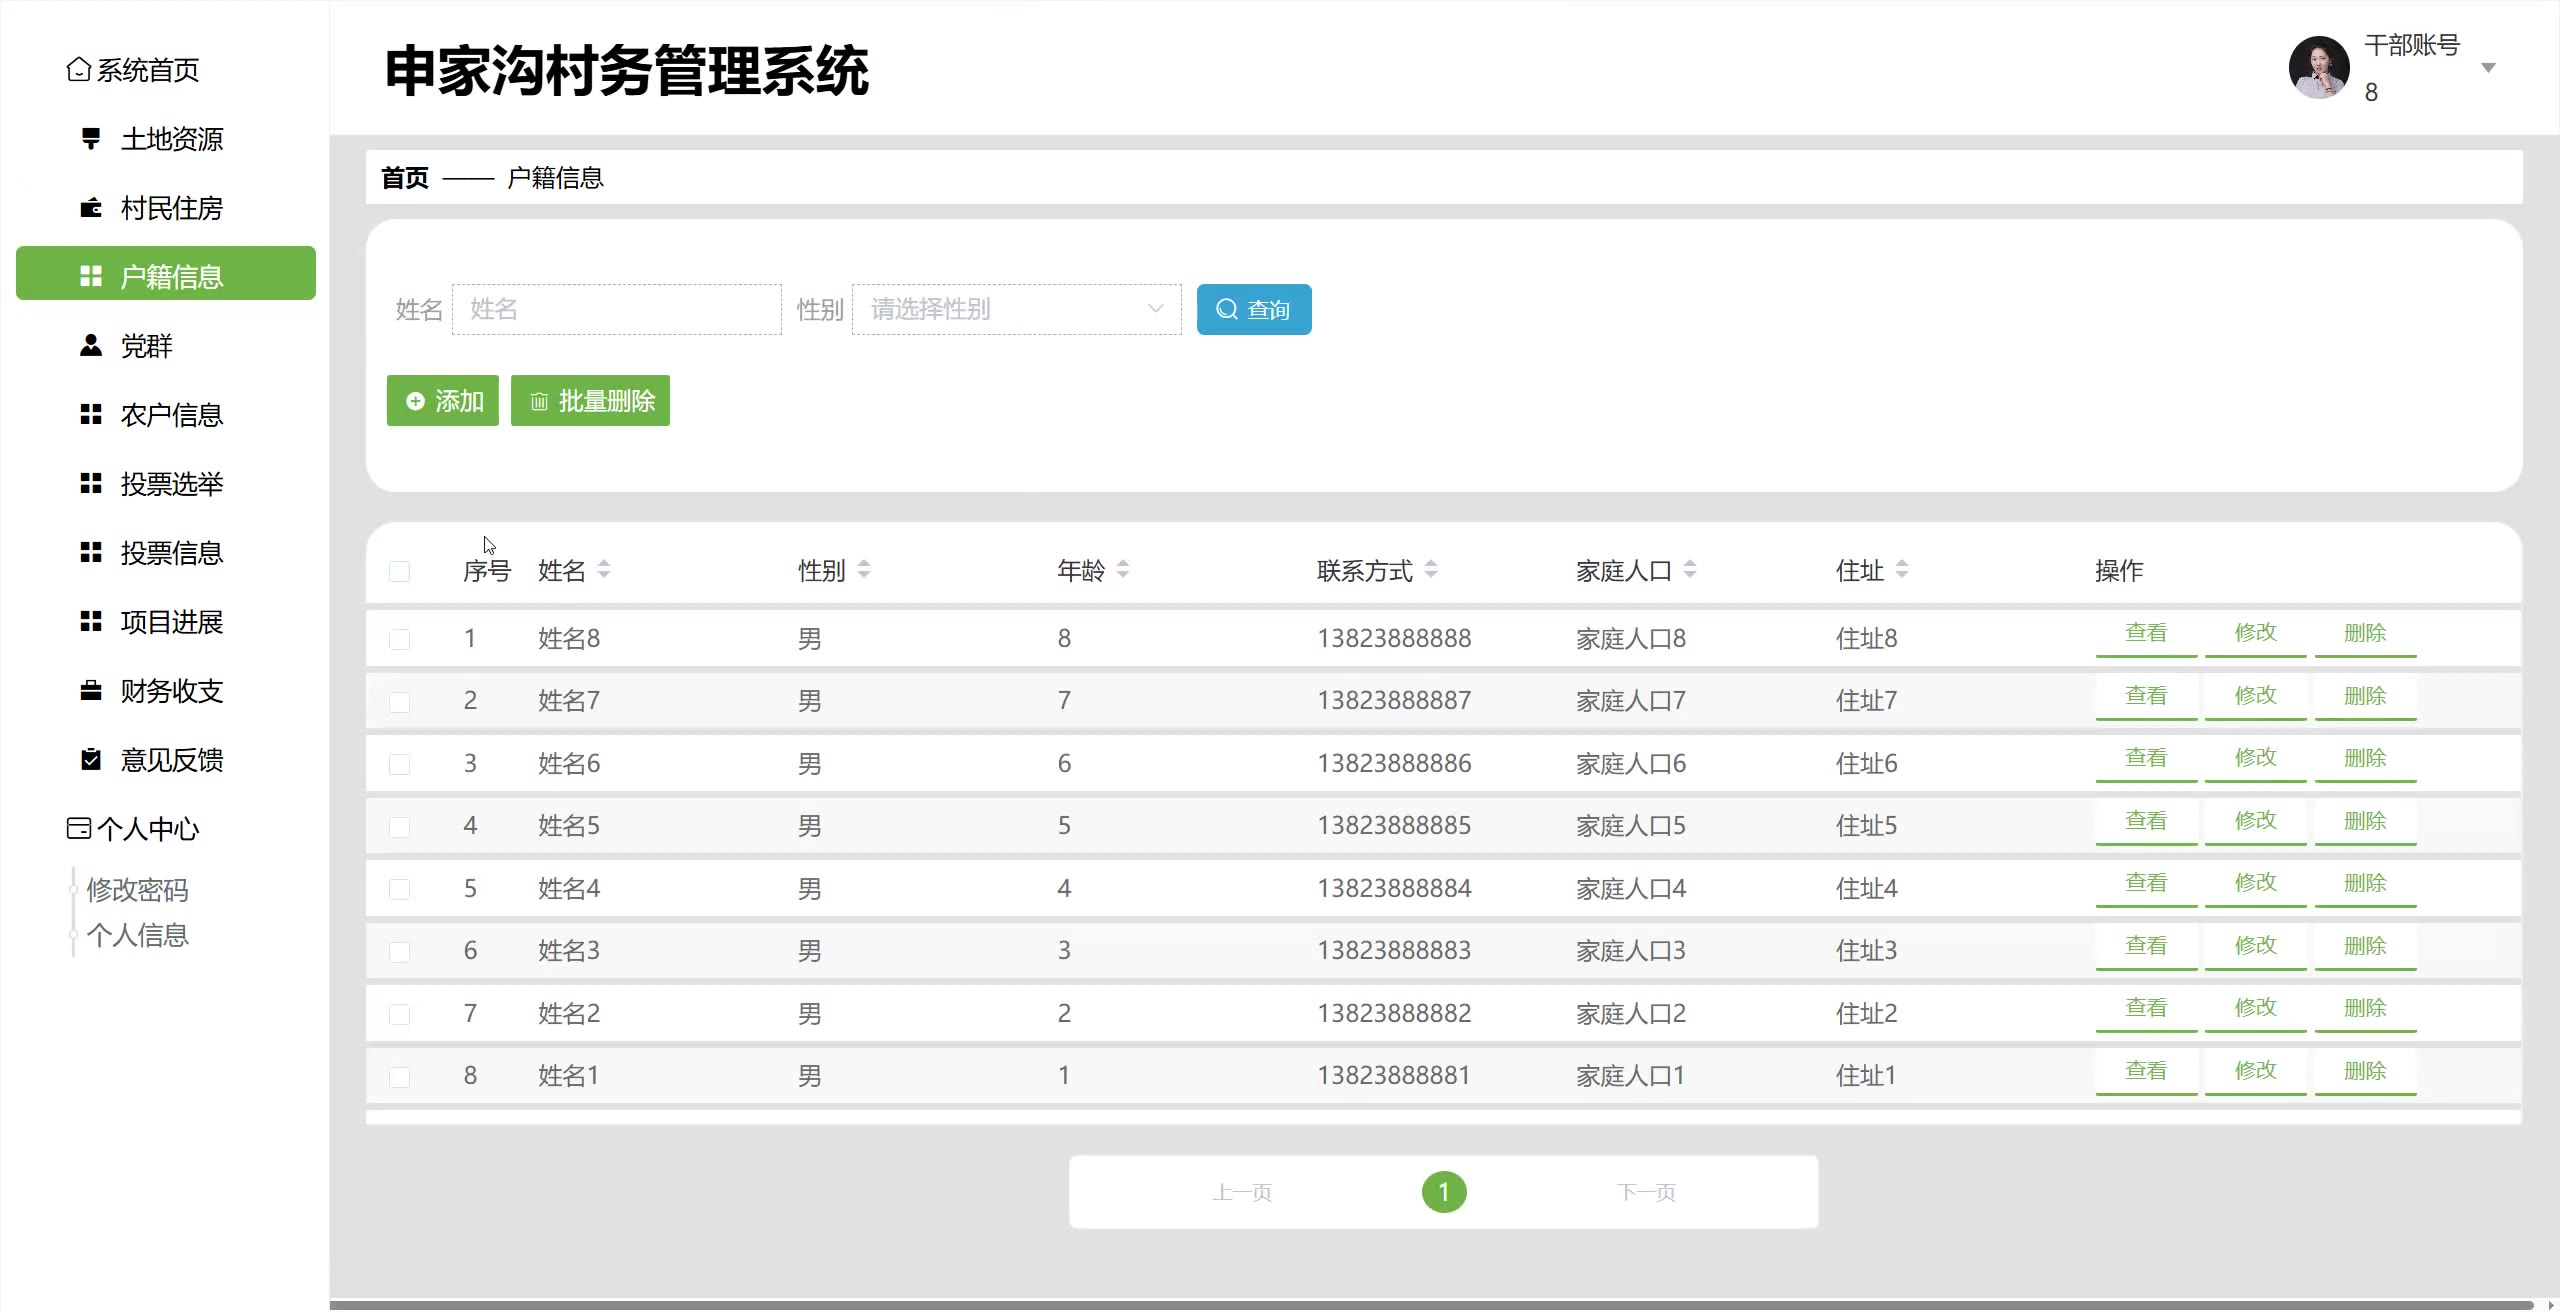
Task: Click the user avatar picture
Action: pyautogui.click(x=2318, y=68)
